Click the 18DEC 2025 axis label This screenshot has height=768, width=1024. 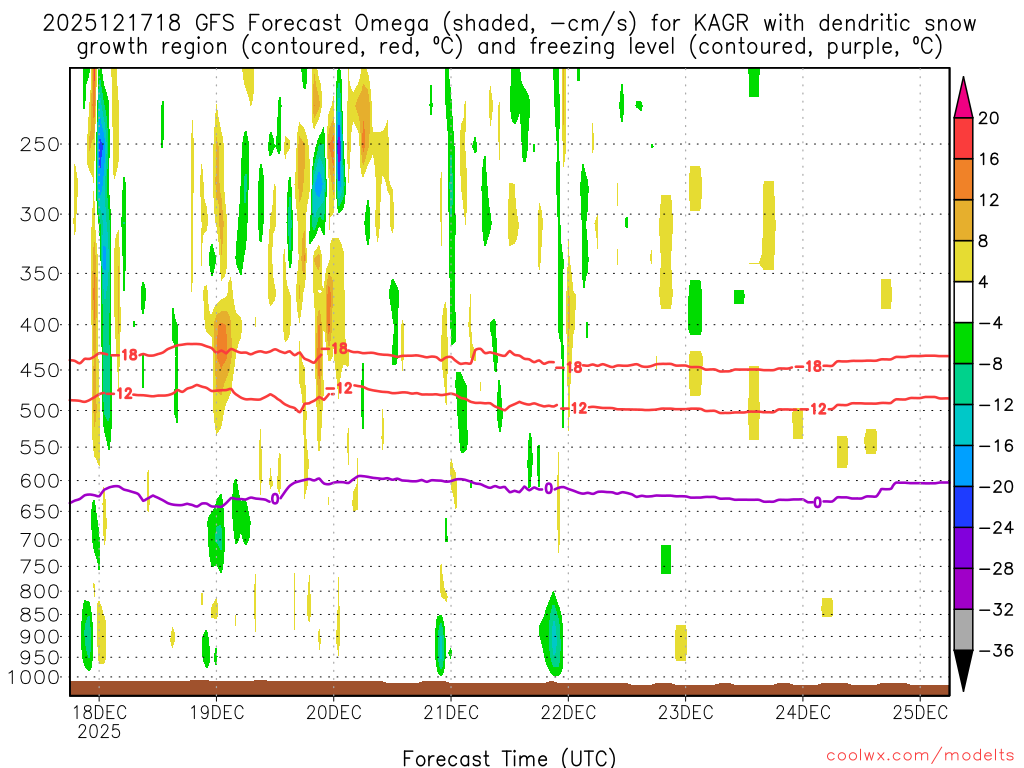click(x=99, y=722)
